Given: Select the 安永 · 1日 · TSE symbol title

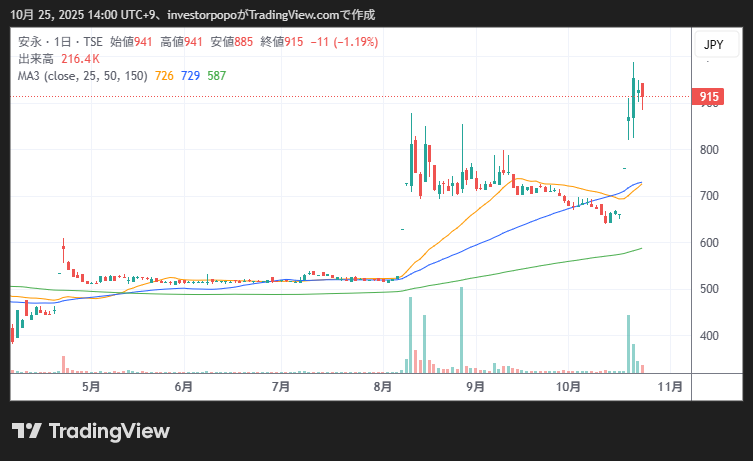Looking at the screenshot, I should click(60, 44).
